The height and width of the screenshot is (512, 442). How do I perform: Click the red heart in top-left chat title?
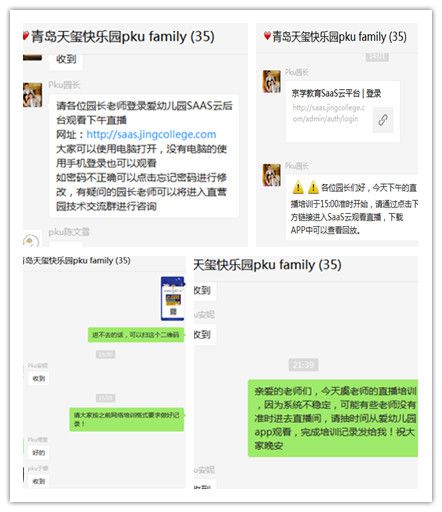point(26,36)
